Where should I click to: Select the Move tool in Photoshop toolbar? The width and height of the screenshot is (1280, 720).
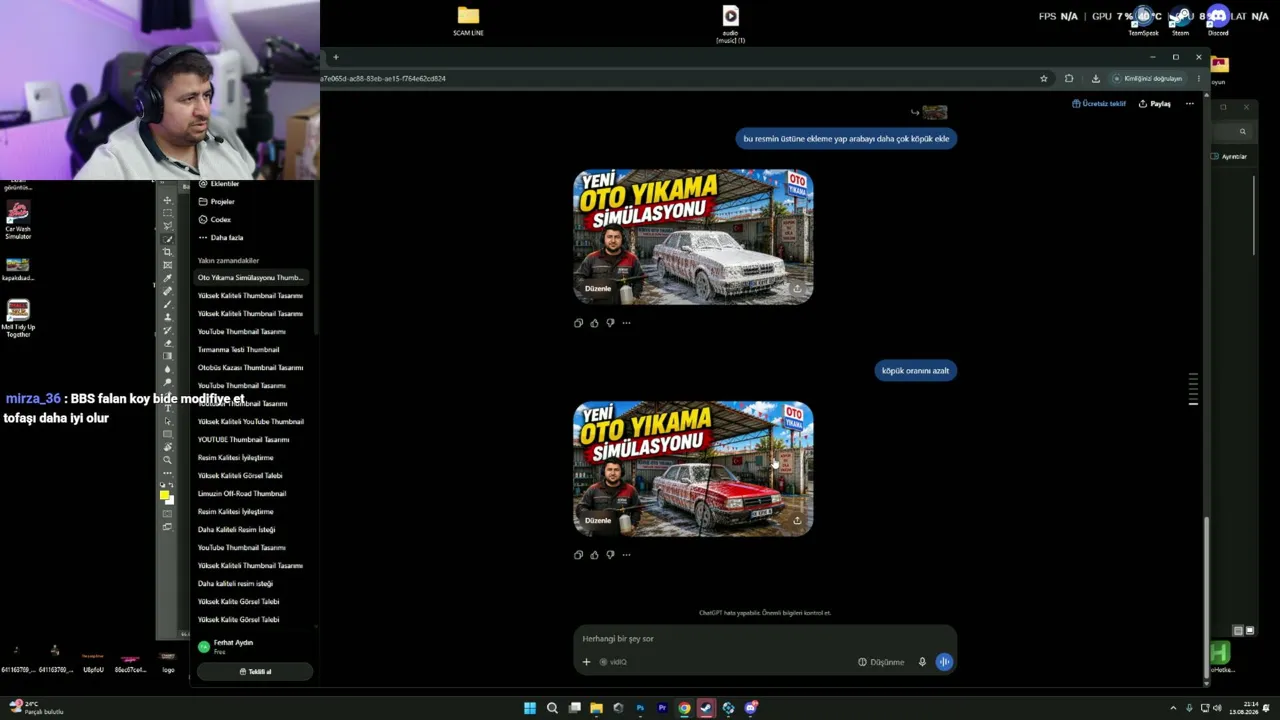167,200
